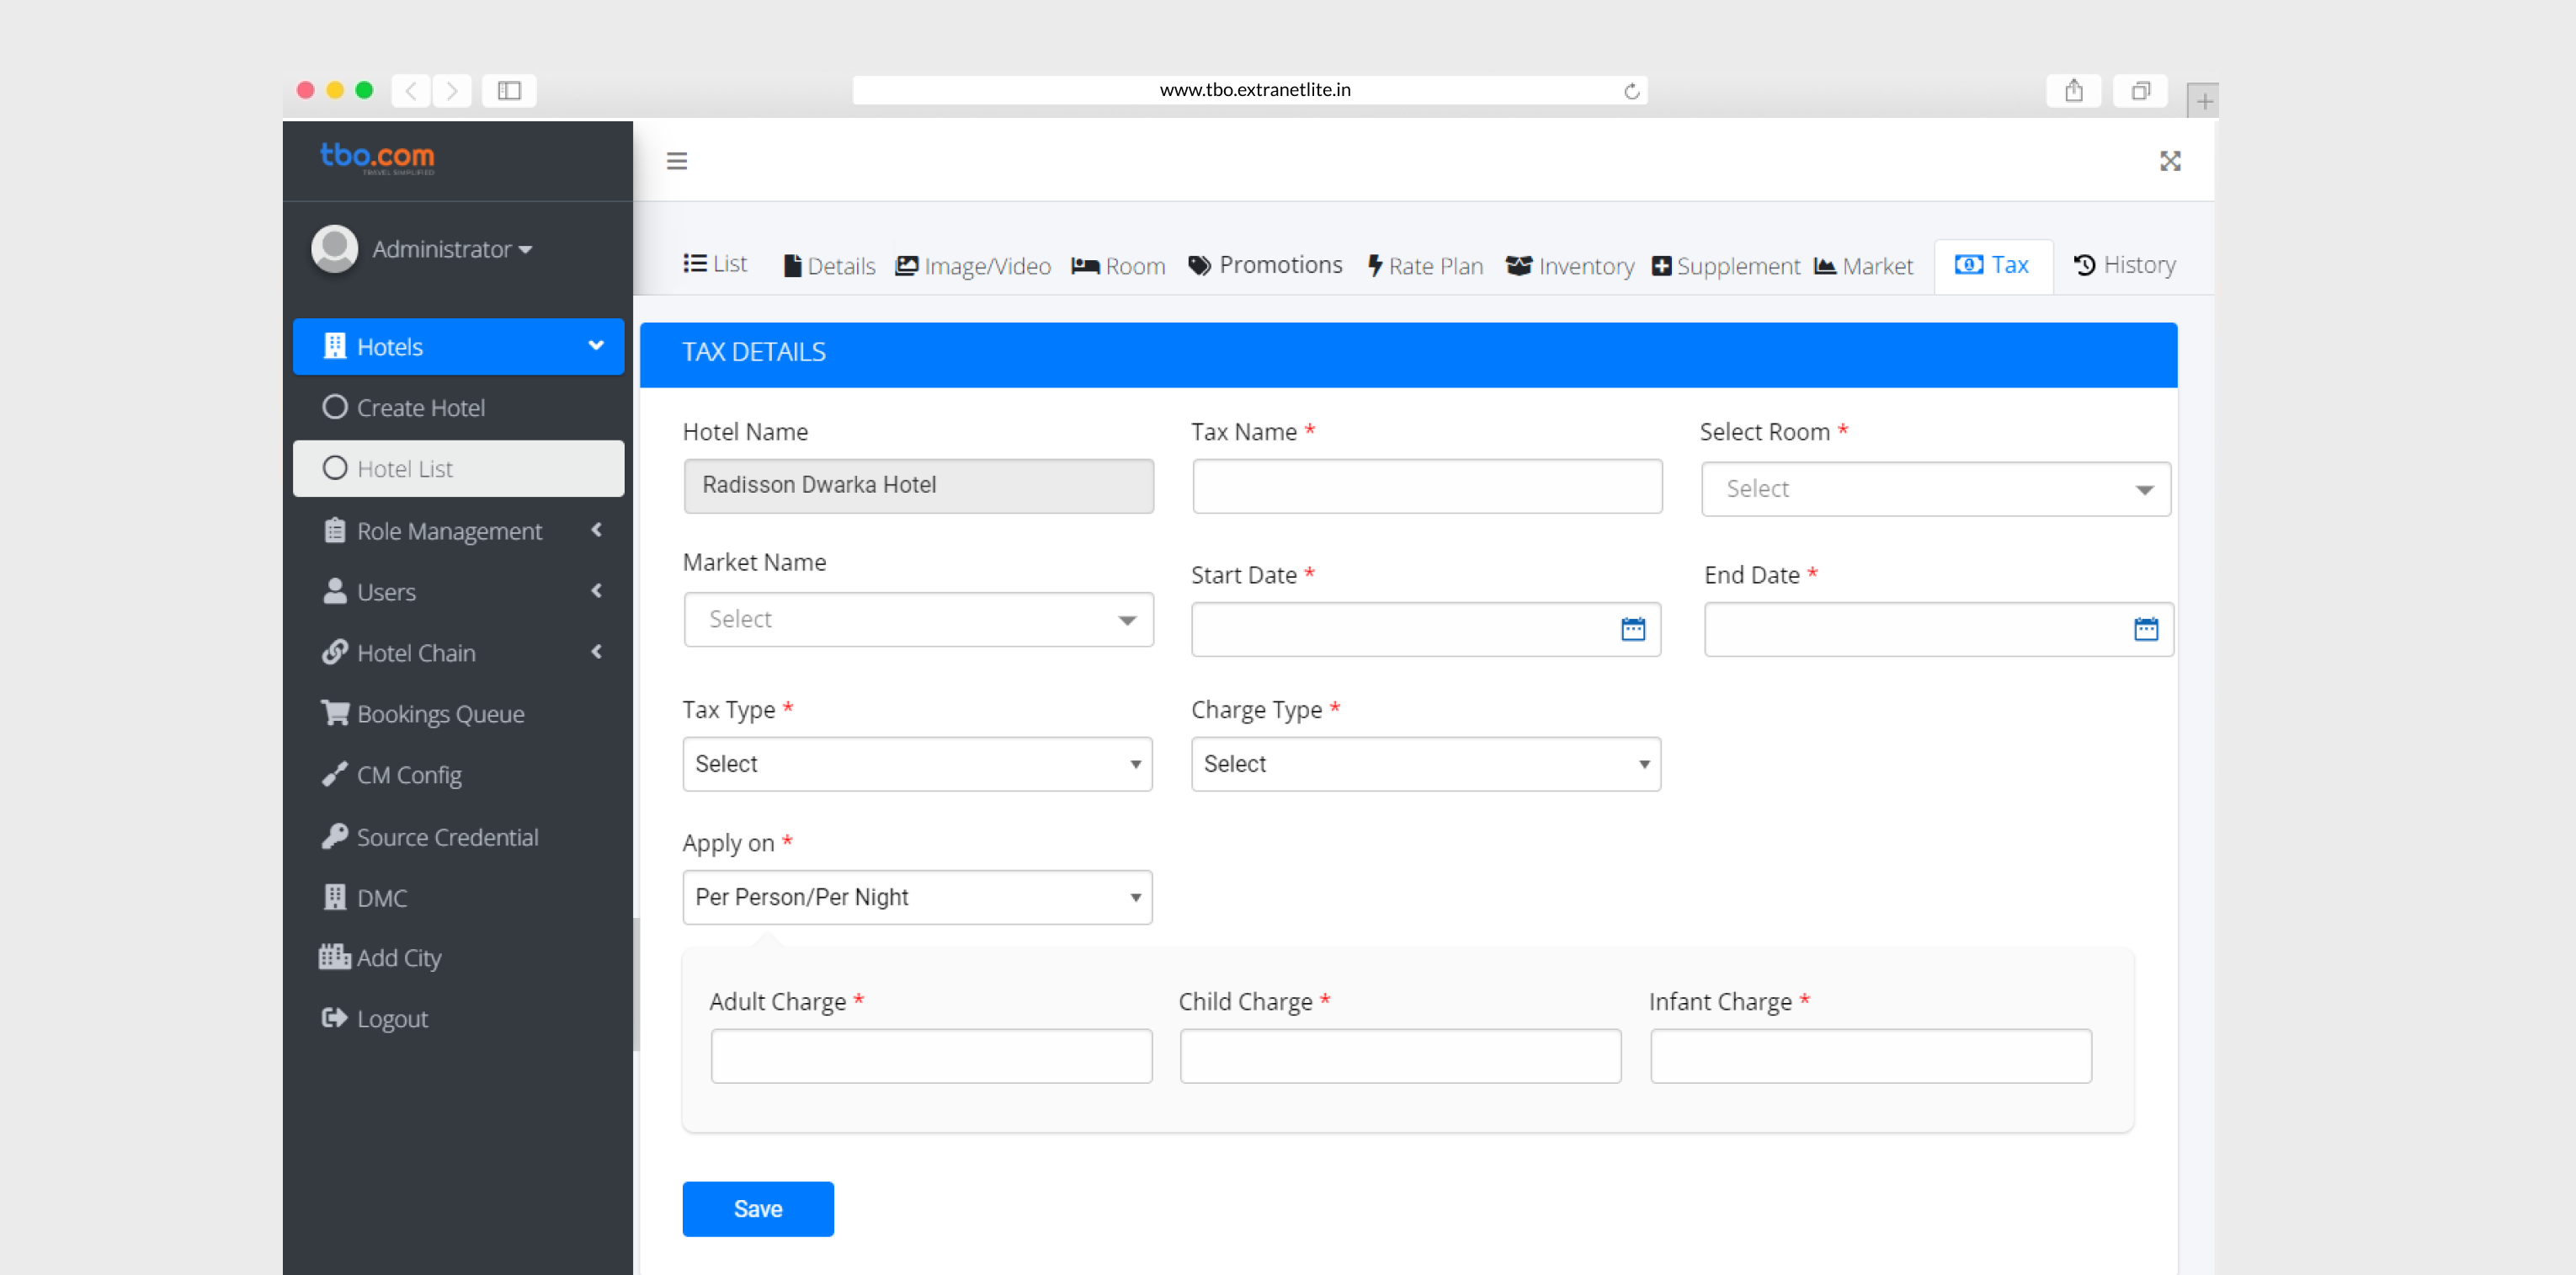2576x1275 pixels.
Task: Expand Role Management submenu
Action: (x=458, y=530)
